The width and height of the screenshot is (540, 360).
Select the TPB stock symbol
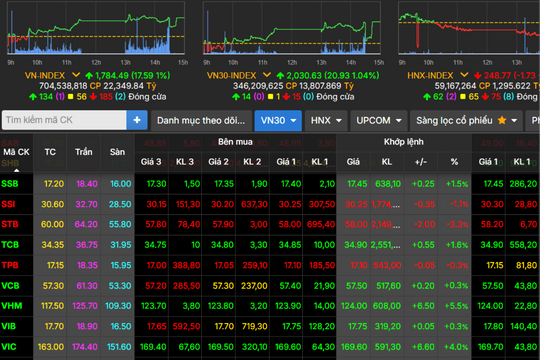10,265
